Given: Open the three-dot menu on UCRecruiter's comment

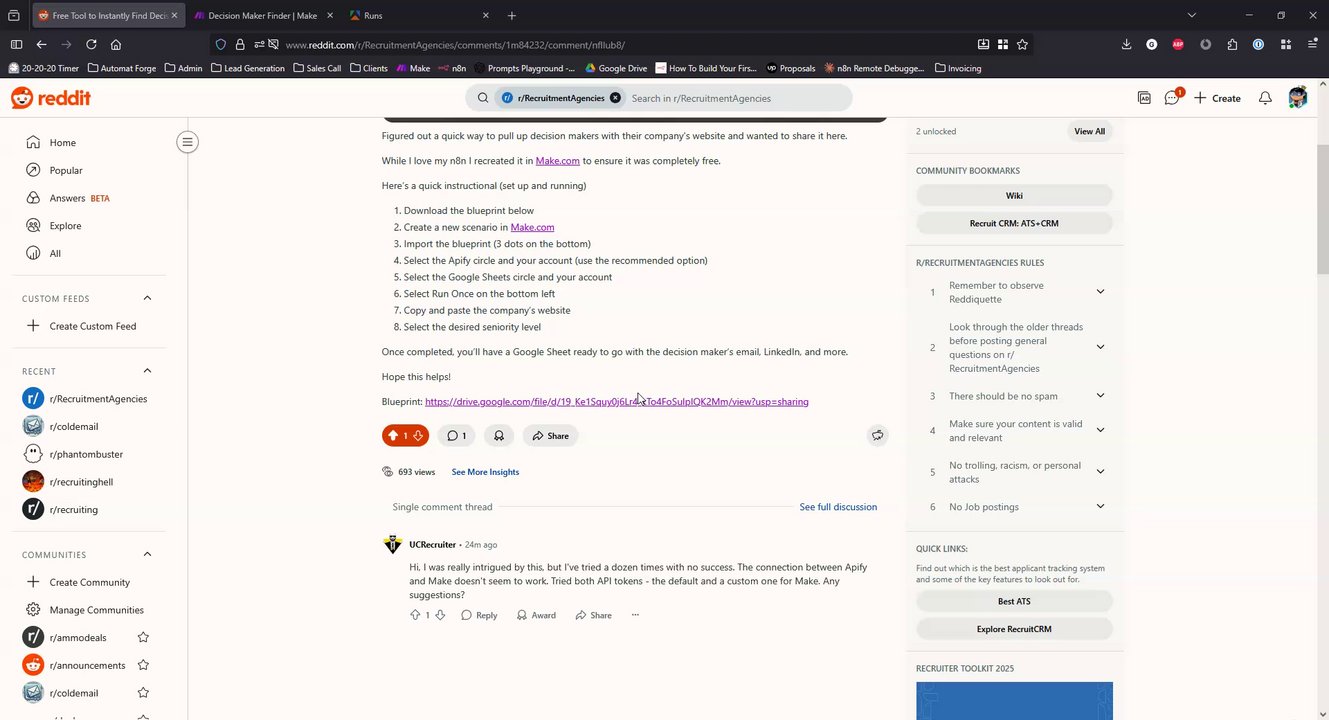Looking at the screenshot, I should coord(635,615).
